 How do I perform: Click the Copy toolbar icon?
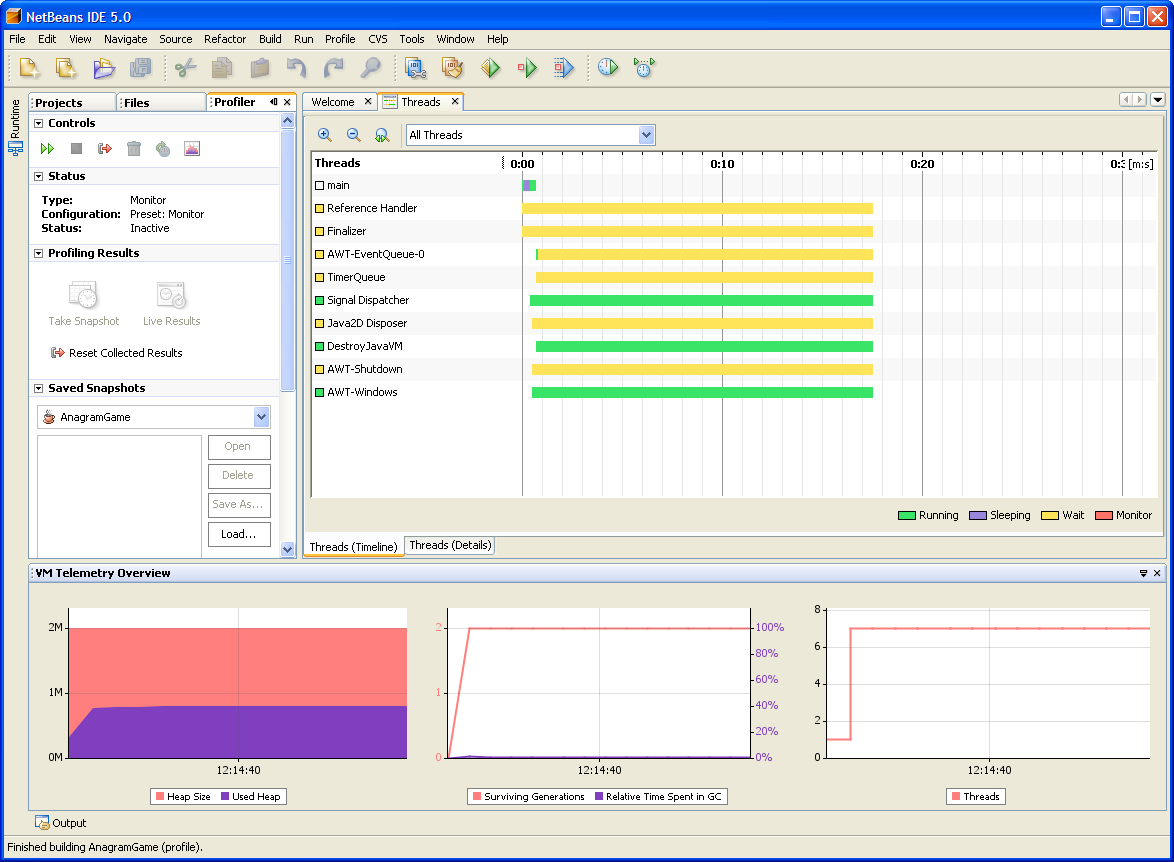pyautogui.click(x=222, y=68)
